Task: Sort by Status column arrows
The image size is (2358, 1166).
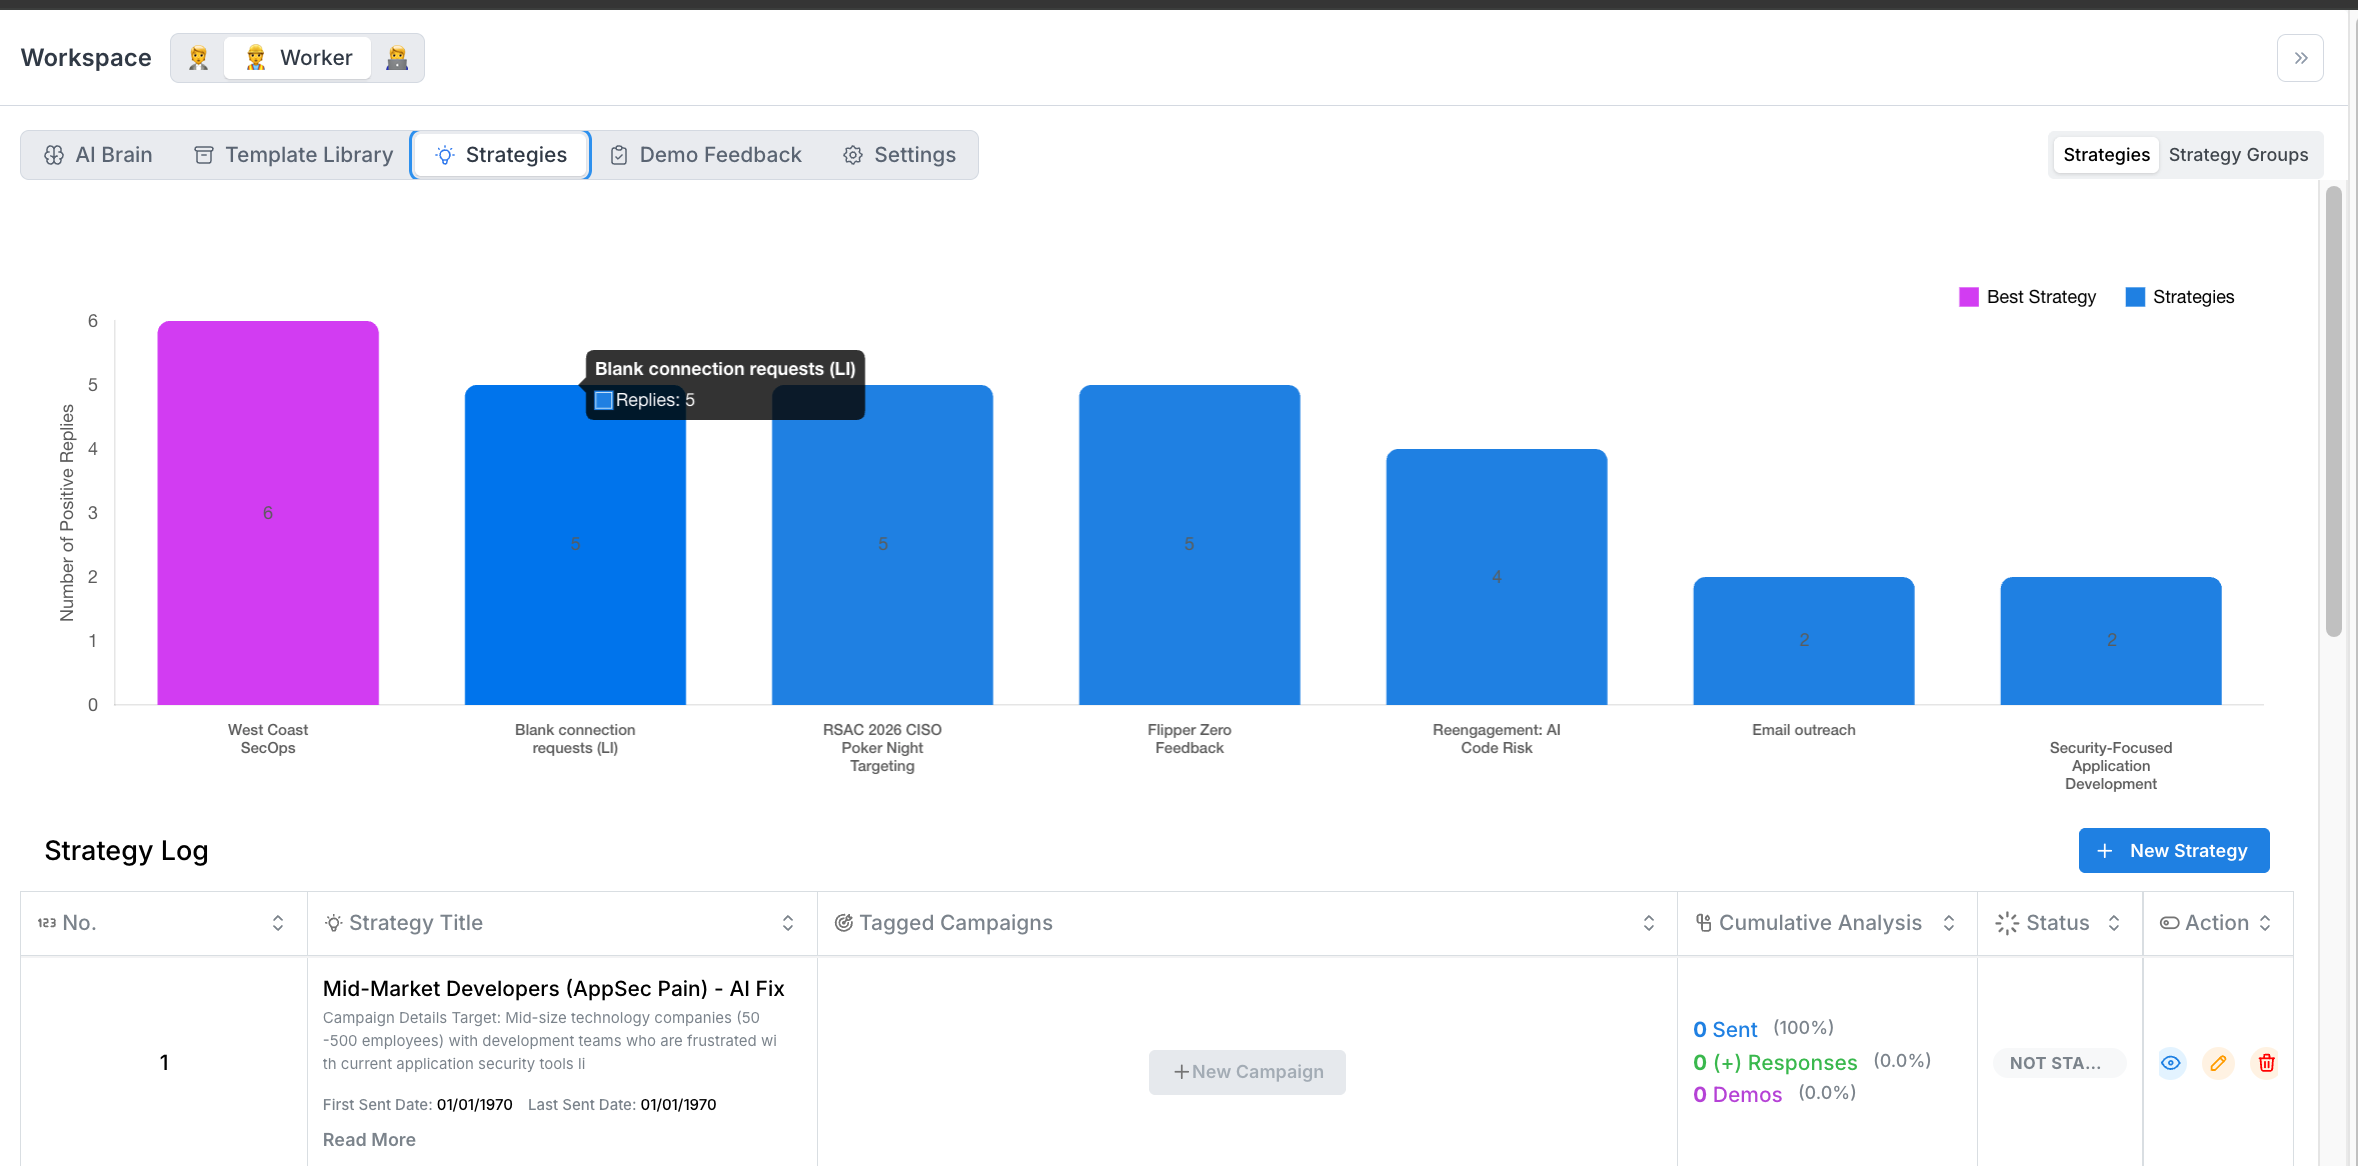Action: coord(2114,923)
